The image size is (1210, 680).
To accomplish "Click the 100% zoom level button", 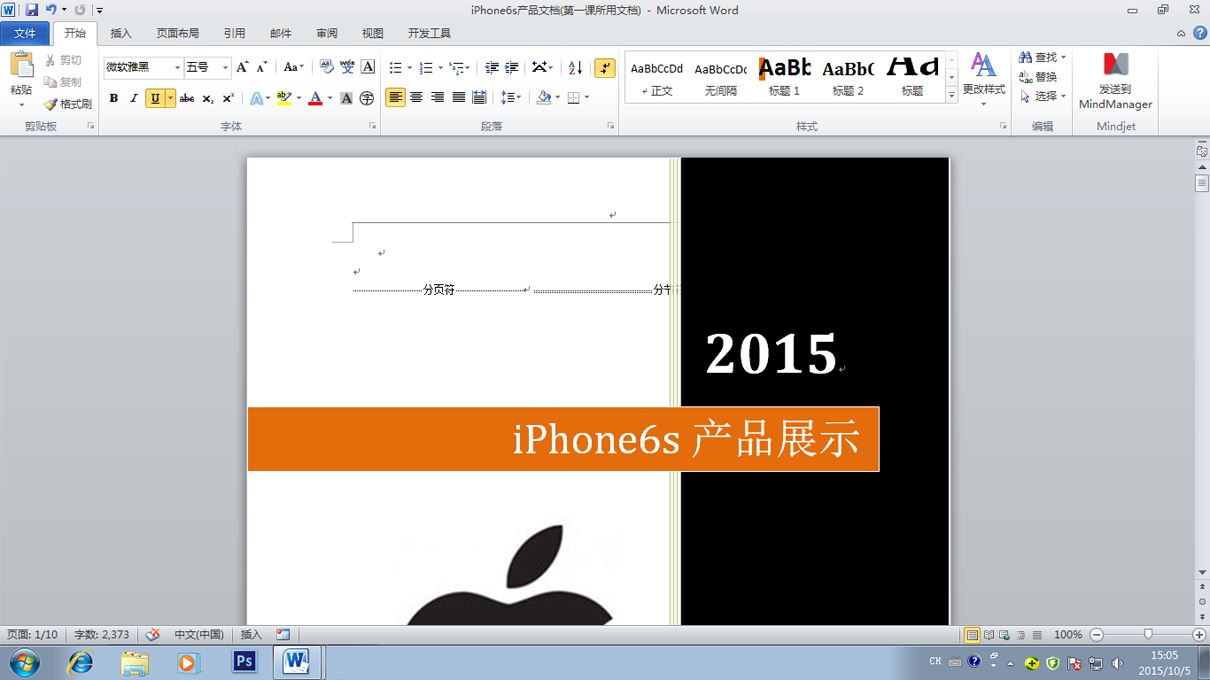I will click(x=1068, y=634).
